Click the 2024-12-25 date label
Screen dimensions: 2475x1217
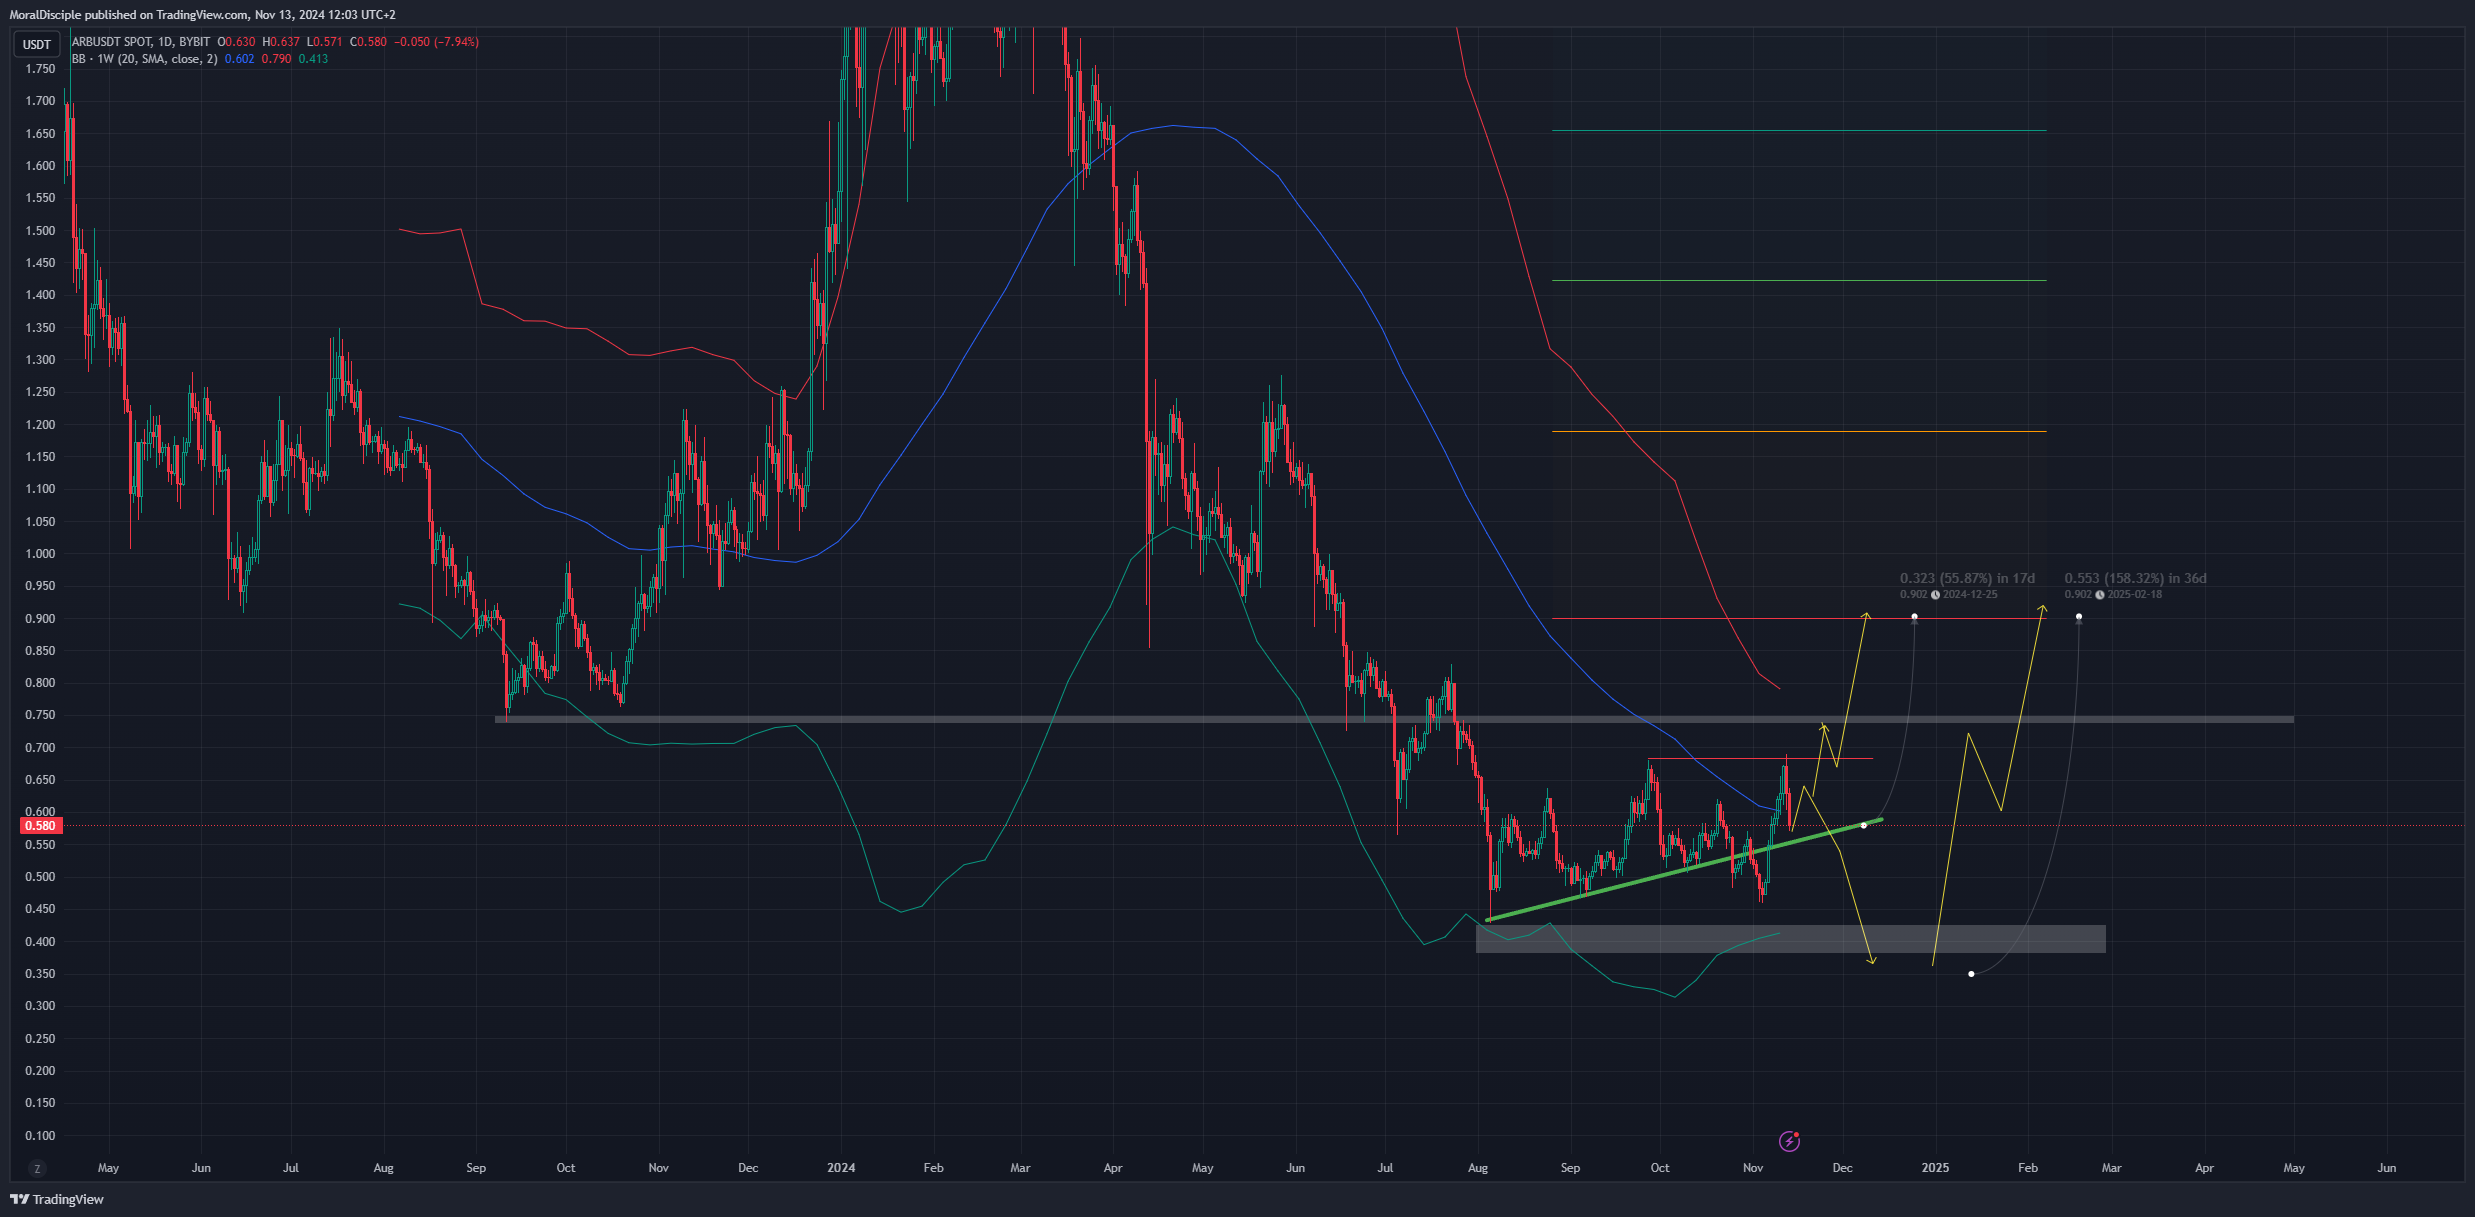pyautogui.click(x=1970, y=595)
